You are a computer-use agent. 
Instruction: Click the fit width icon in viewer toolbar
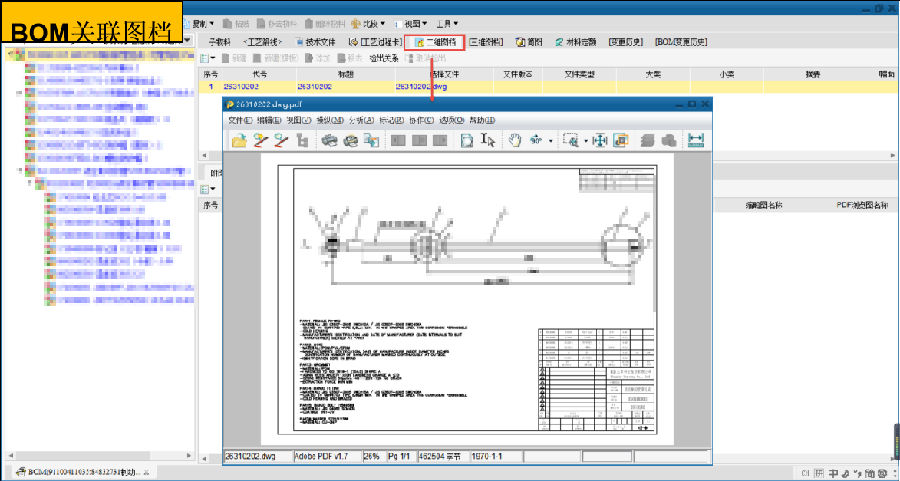[697, 141]
